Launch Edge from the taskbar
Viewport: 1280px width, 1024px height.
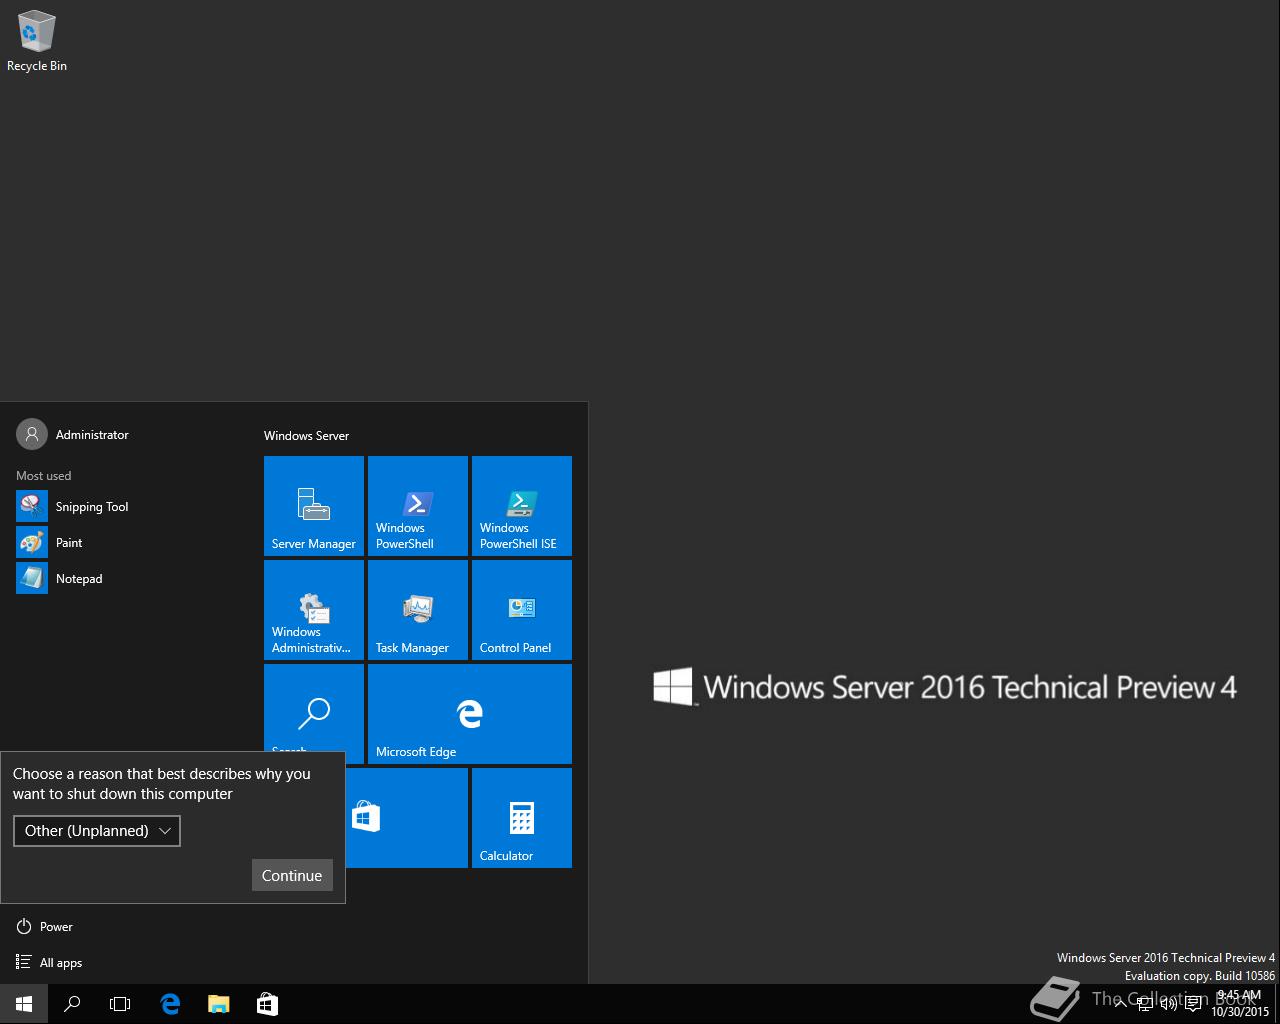coord(170,1004)
